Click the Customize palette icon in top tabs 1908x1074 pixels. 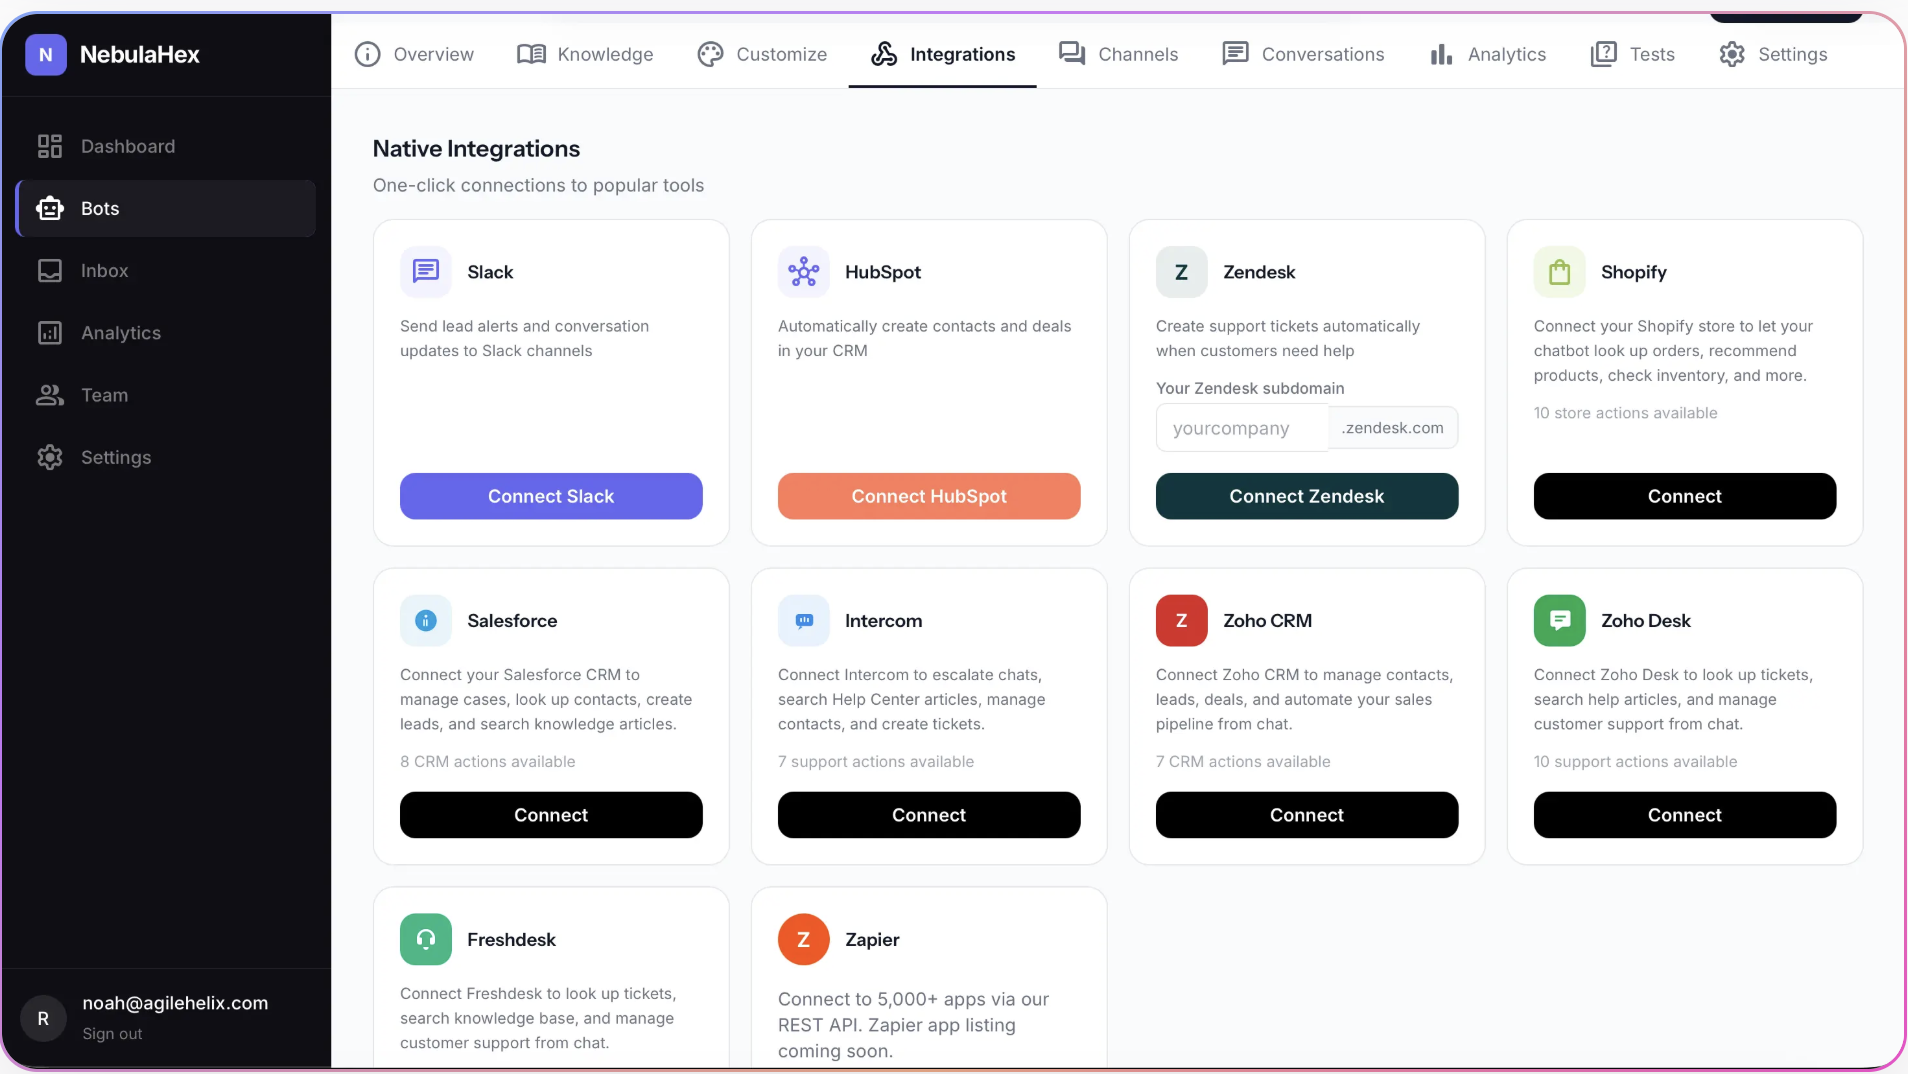(711, 54)
